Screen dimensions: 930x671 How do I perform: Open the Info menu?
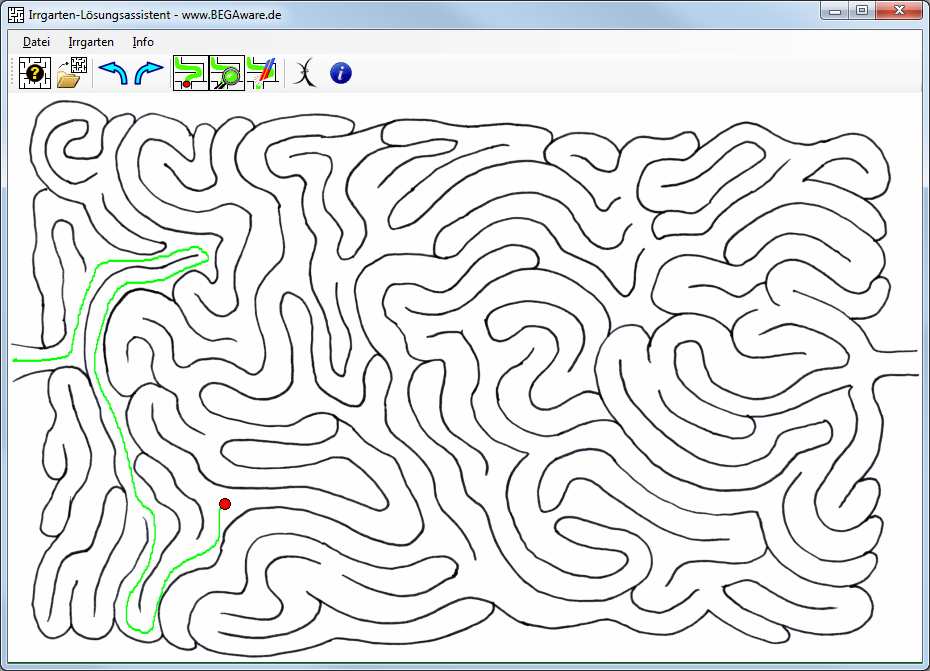pyautogui.click(x=143, y=42)
